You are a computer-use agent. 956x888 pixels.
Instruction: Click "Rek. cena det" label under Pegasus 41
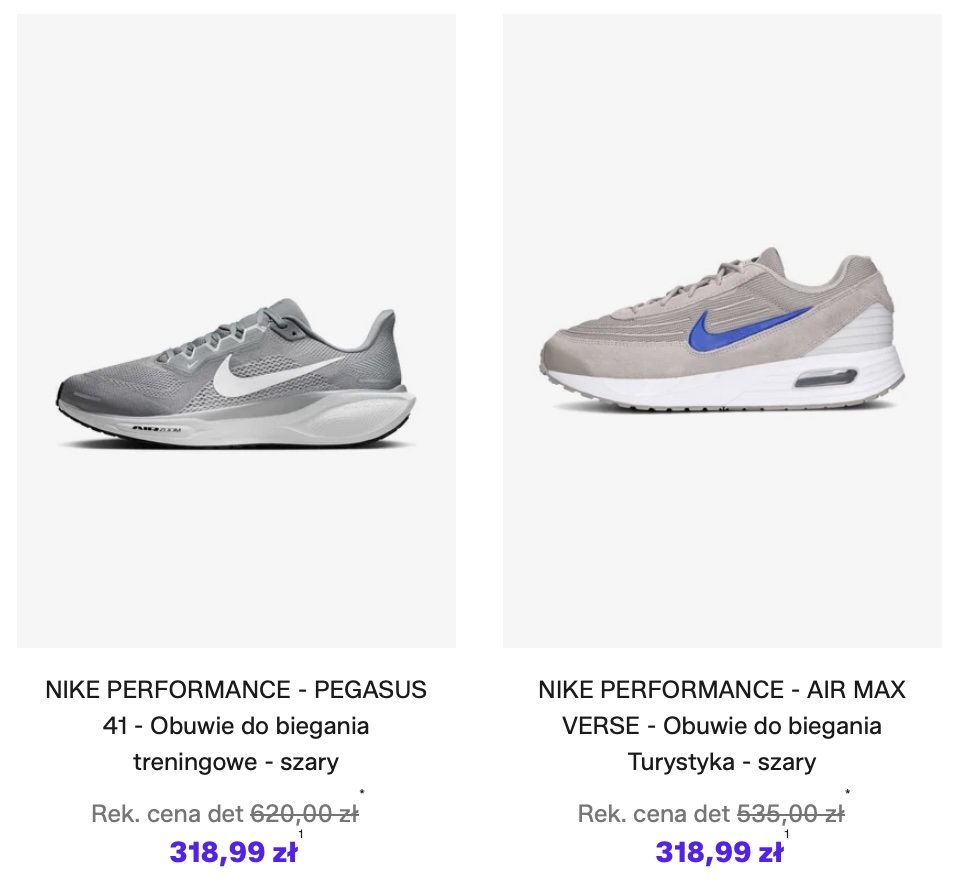point(167,814)
